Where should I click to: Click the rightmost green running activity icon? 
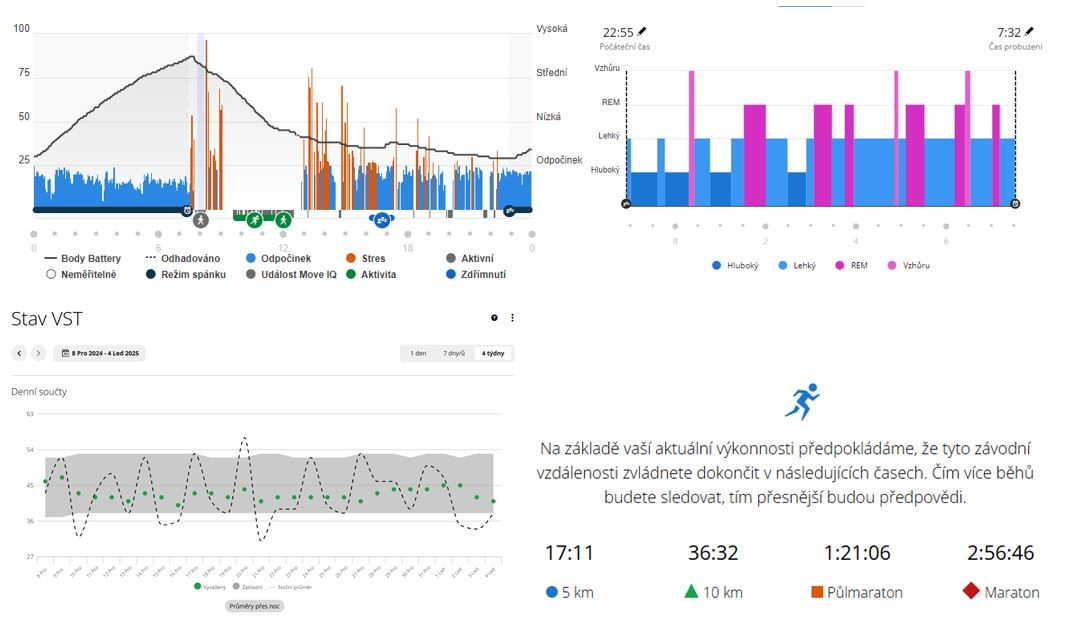click(284, 219)
